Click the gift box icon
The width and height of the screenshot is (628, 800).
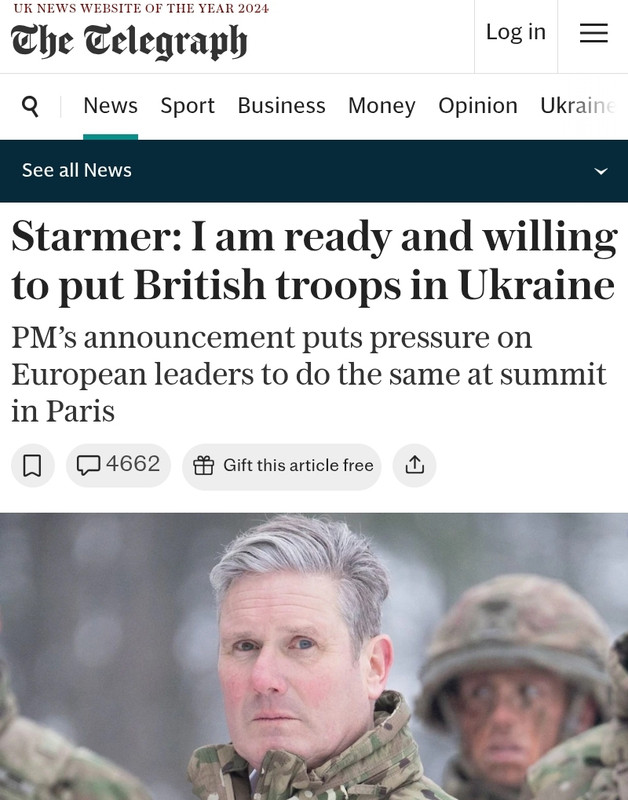(204, 465)
